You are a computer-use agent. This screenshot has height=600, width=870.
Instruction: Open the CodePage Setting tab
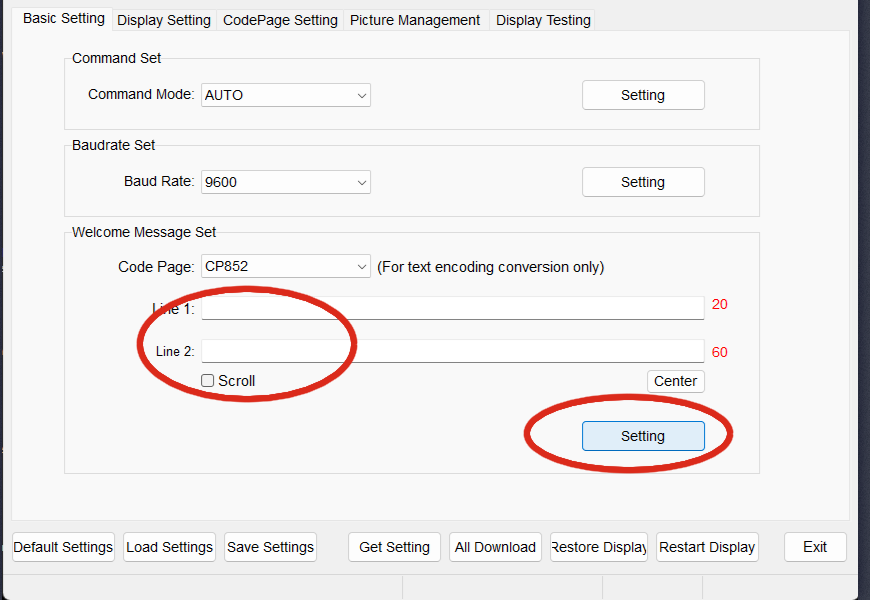click(280, 20)
